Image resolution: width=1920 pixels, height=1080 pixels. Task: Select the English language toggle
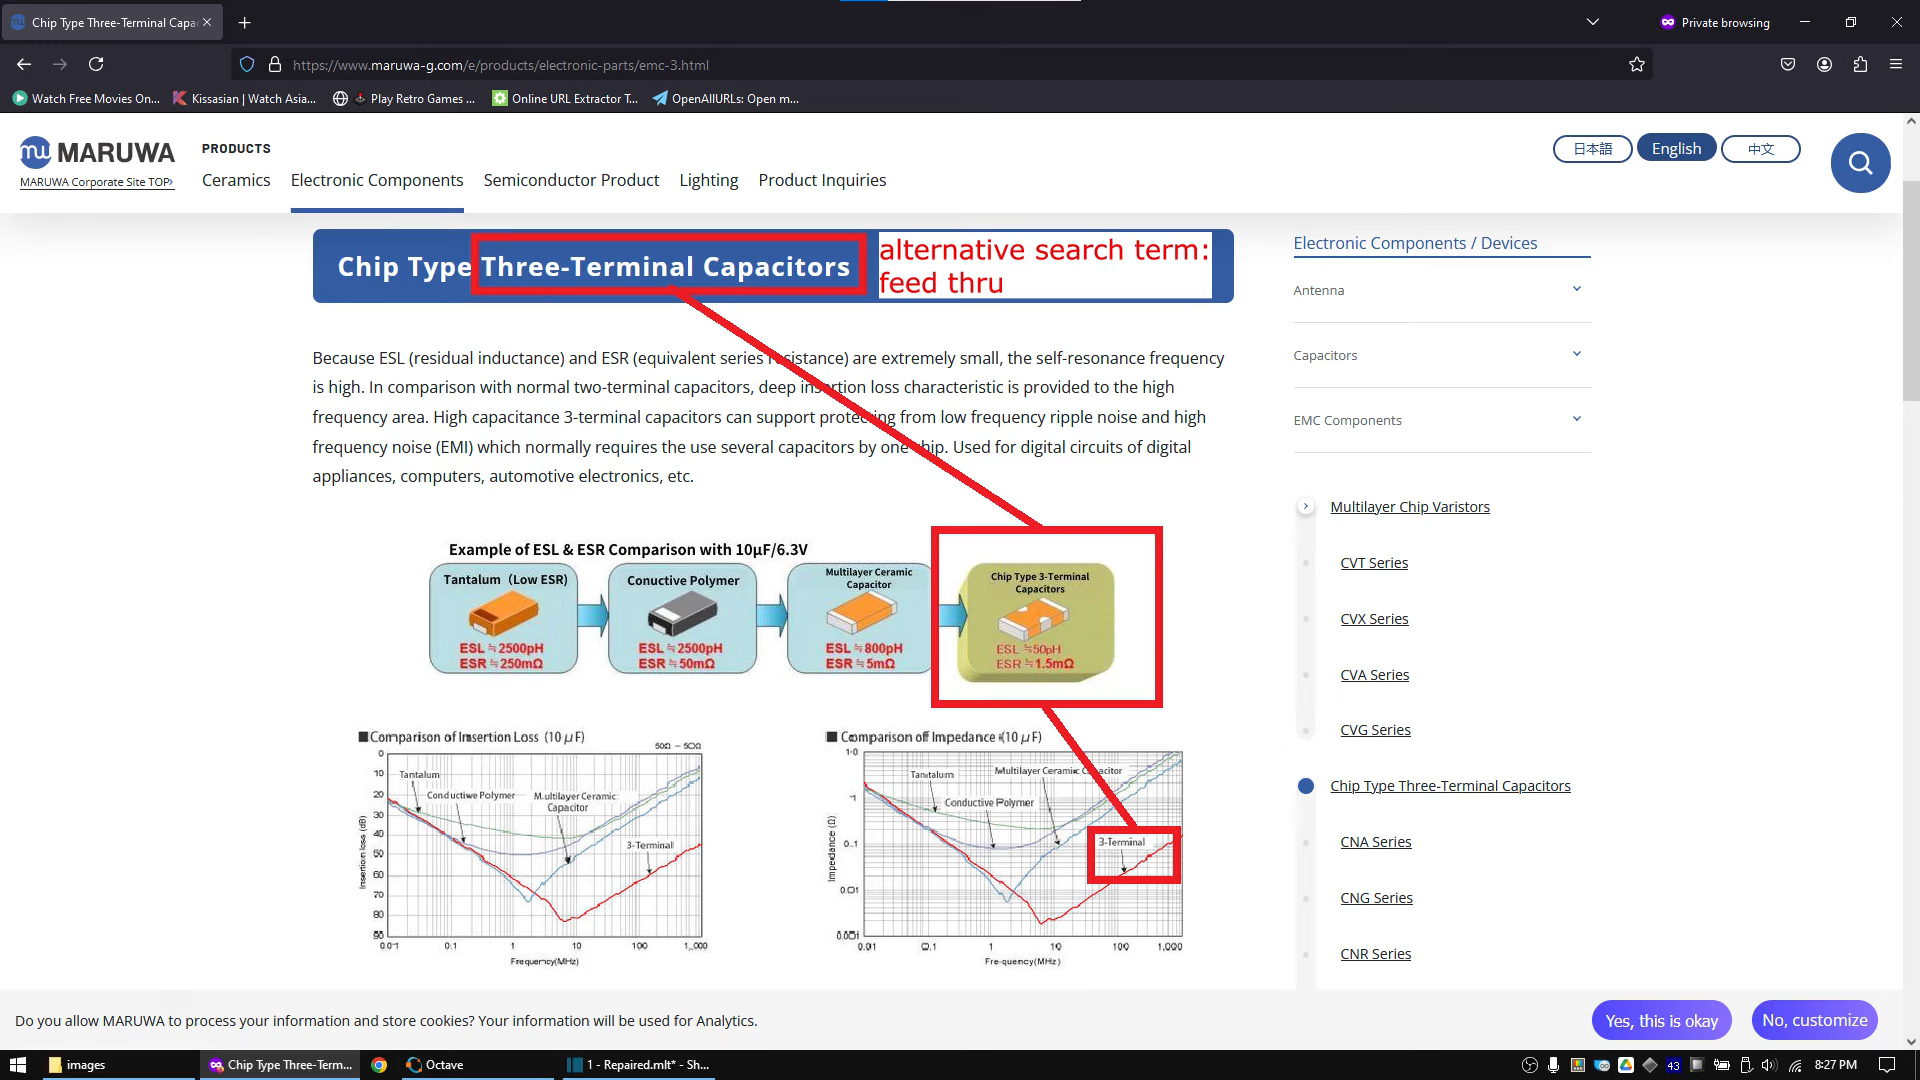pos(1676,148)
